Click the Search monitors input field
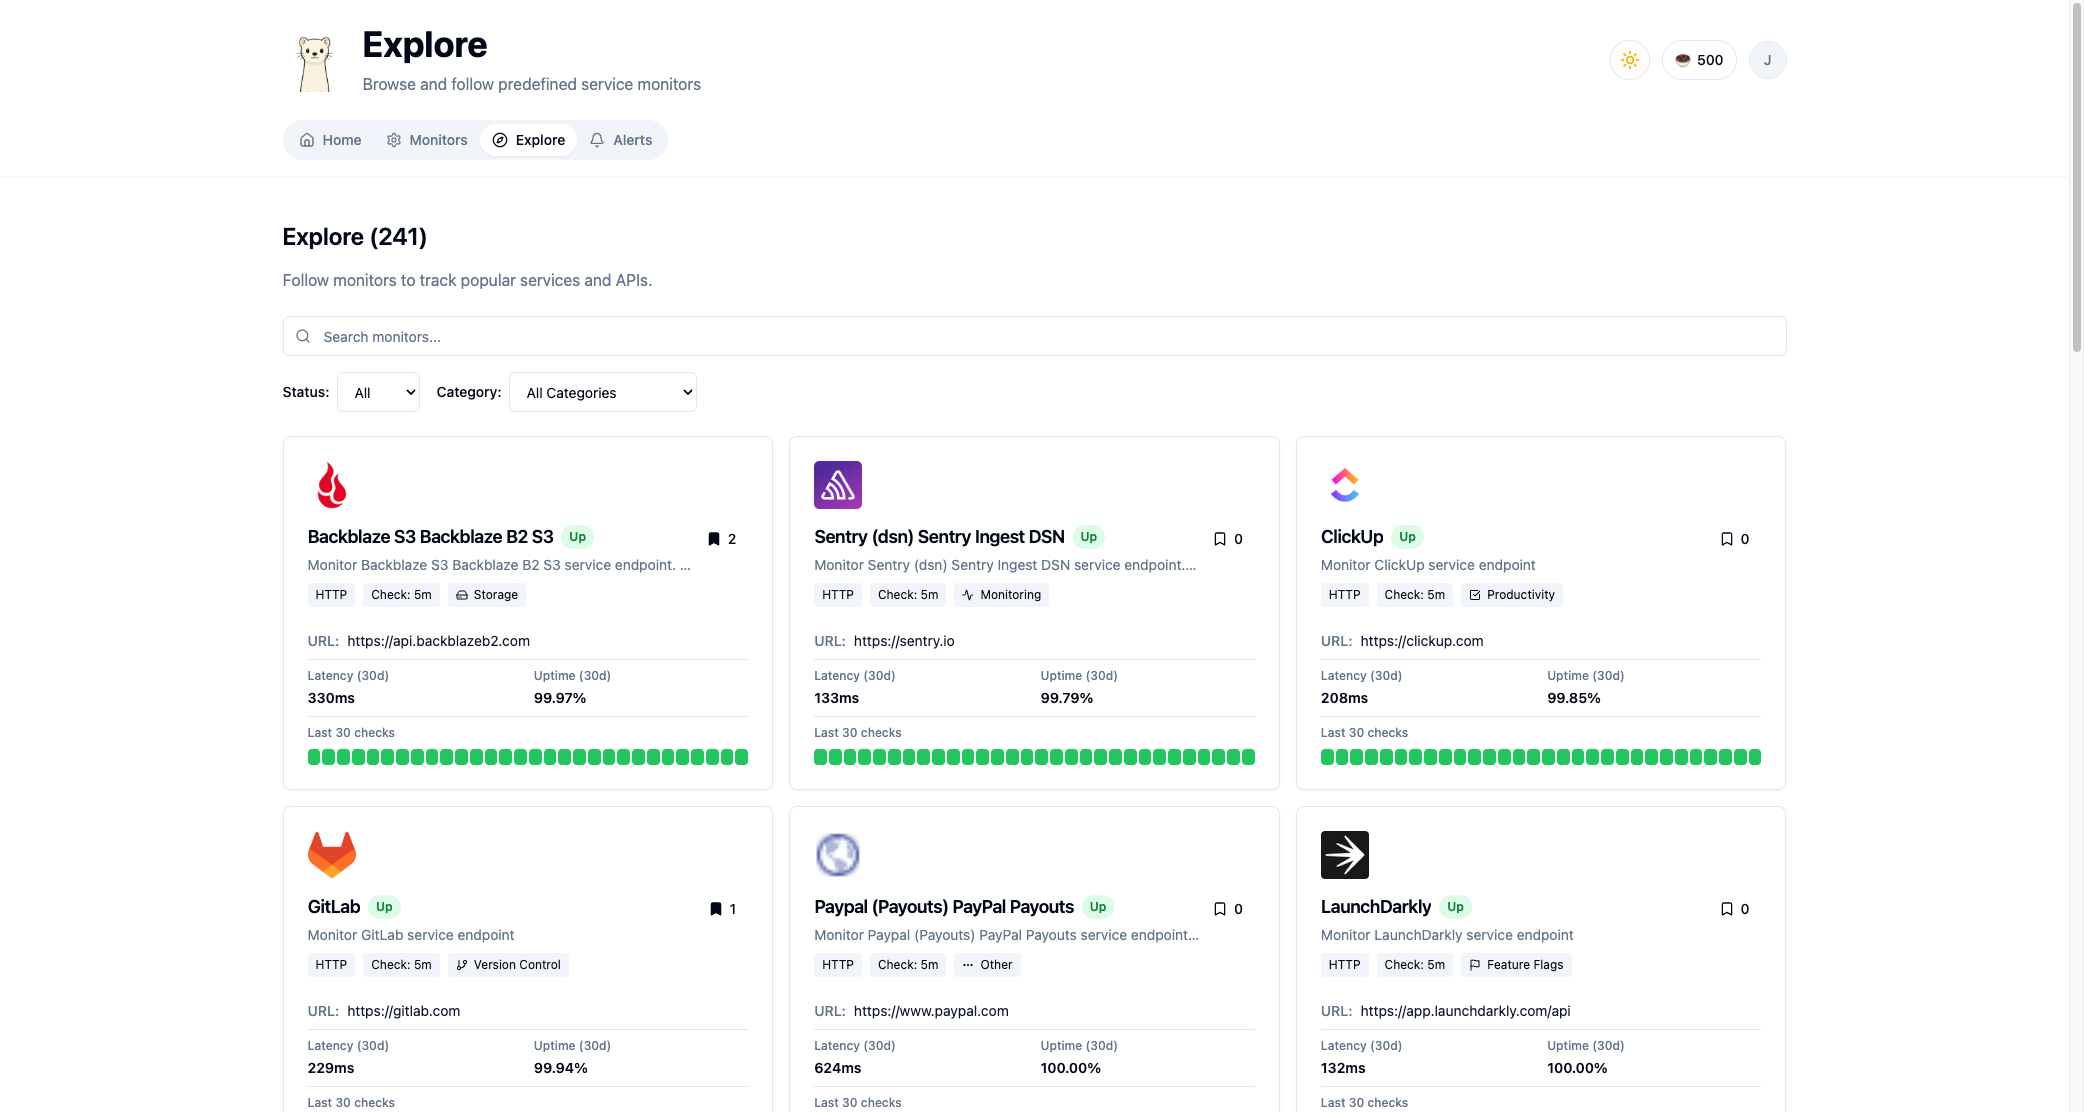Image resolution: width=2084 pixels, height=1112 pixels. coord(700,336)
